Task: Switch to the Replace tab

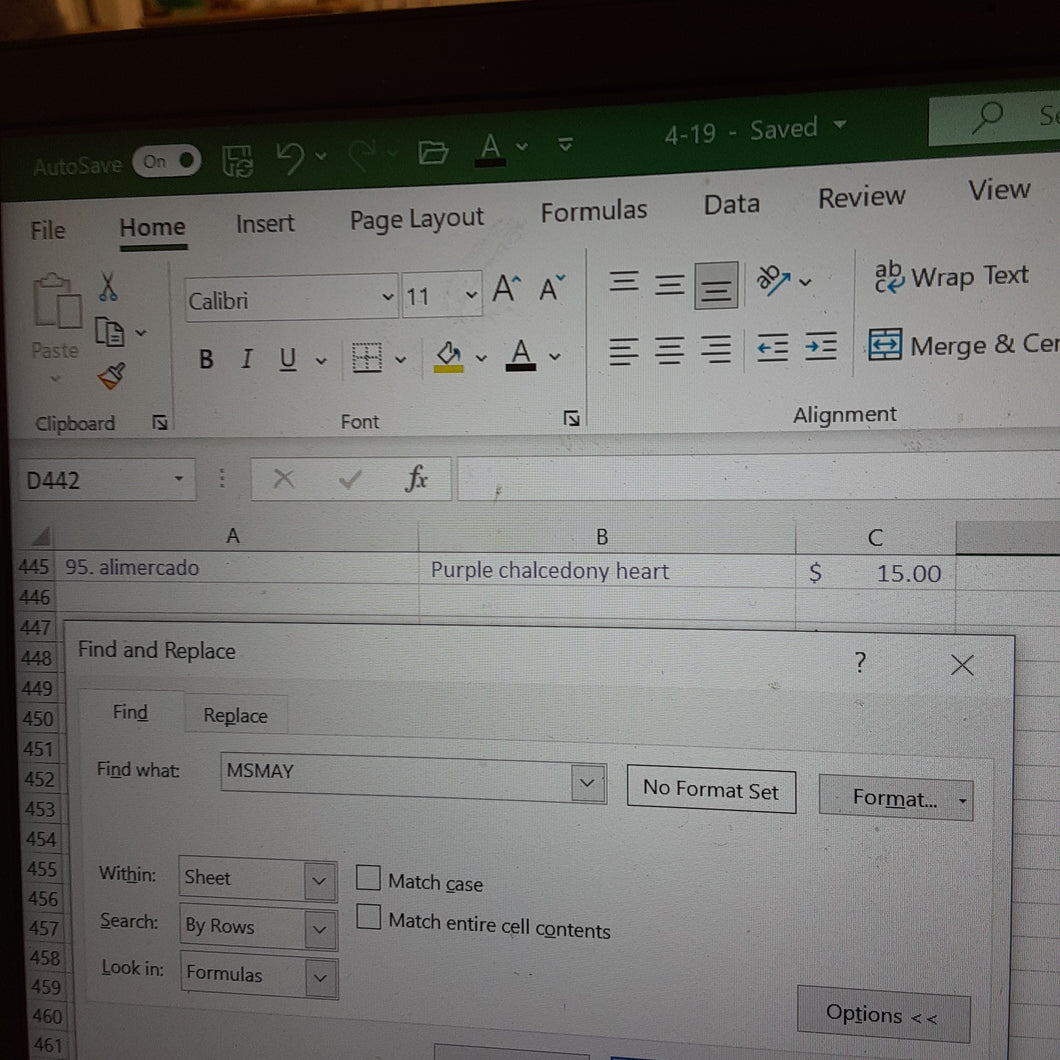Action: pos(235,715)
